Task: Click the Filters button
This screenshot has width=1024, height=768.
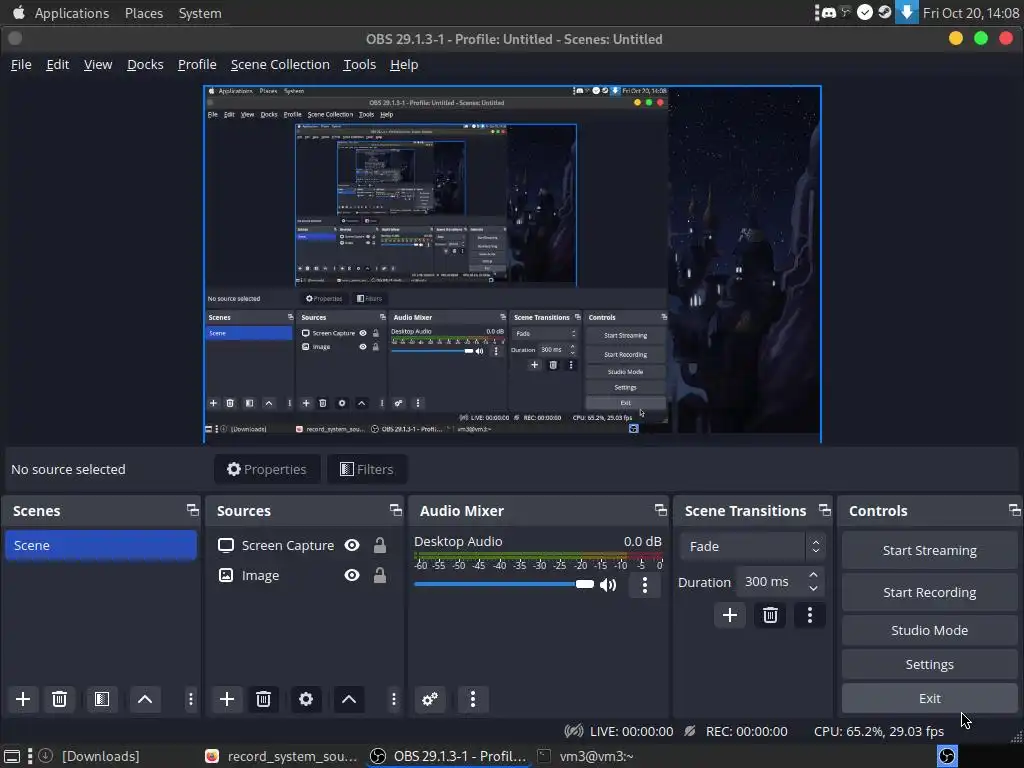Action: tap(366, 469)
